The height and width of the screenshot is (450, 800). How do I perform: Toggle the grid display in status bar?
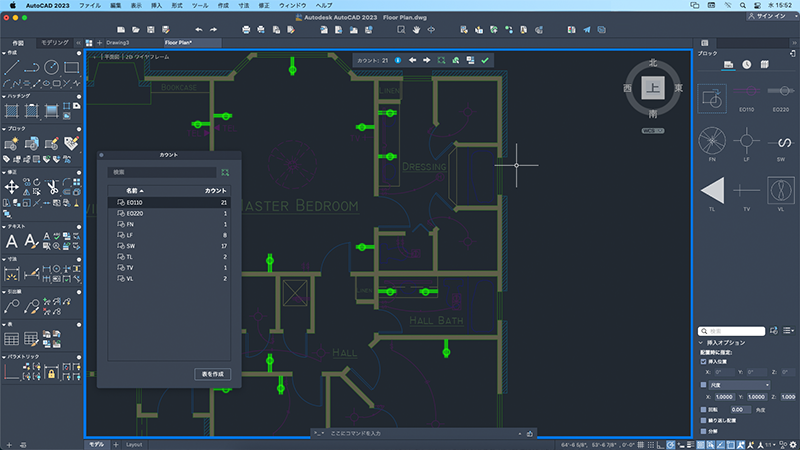click(x=641, y=445)
